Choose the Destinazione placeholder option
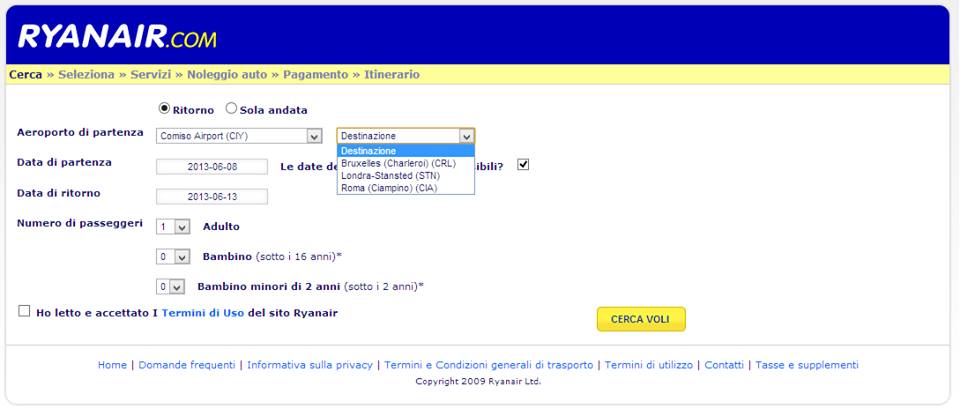The width and height of the screenshot is (960, 409). [x=405, y=151]
